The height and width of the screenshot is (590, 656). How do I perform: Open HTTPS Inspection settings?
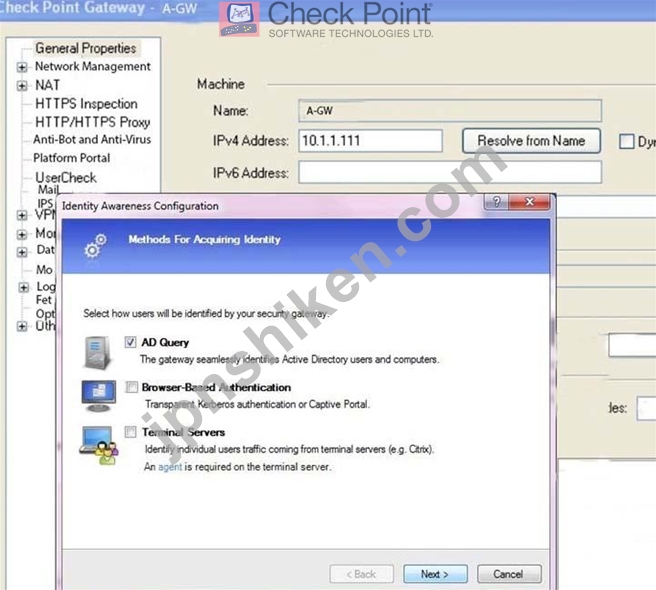86,103
